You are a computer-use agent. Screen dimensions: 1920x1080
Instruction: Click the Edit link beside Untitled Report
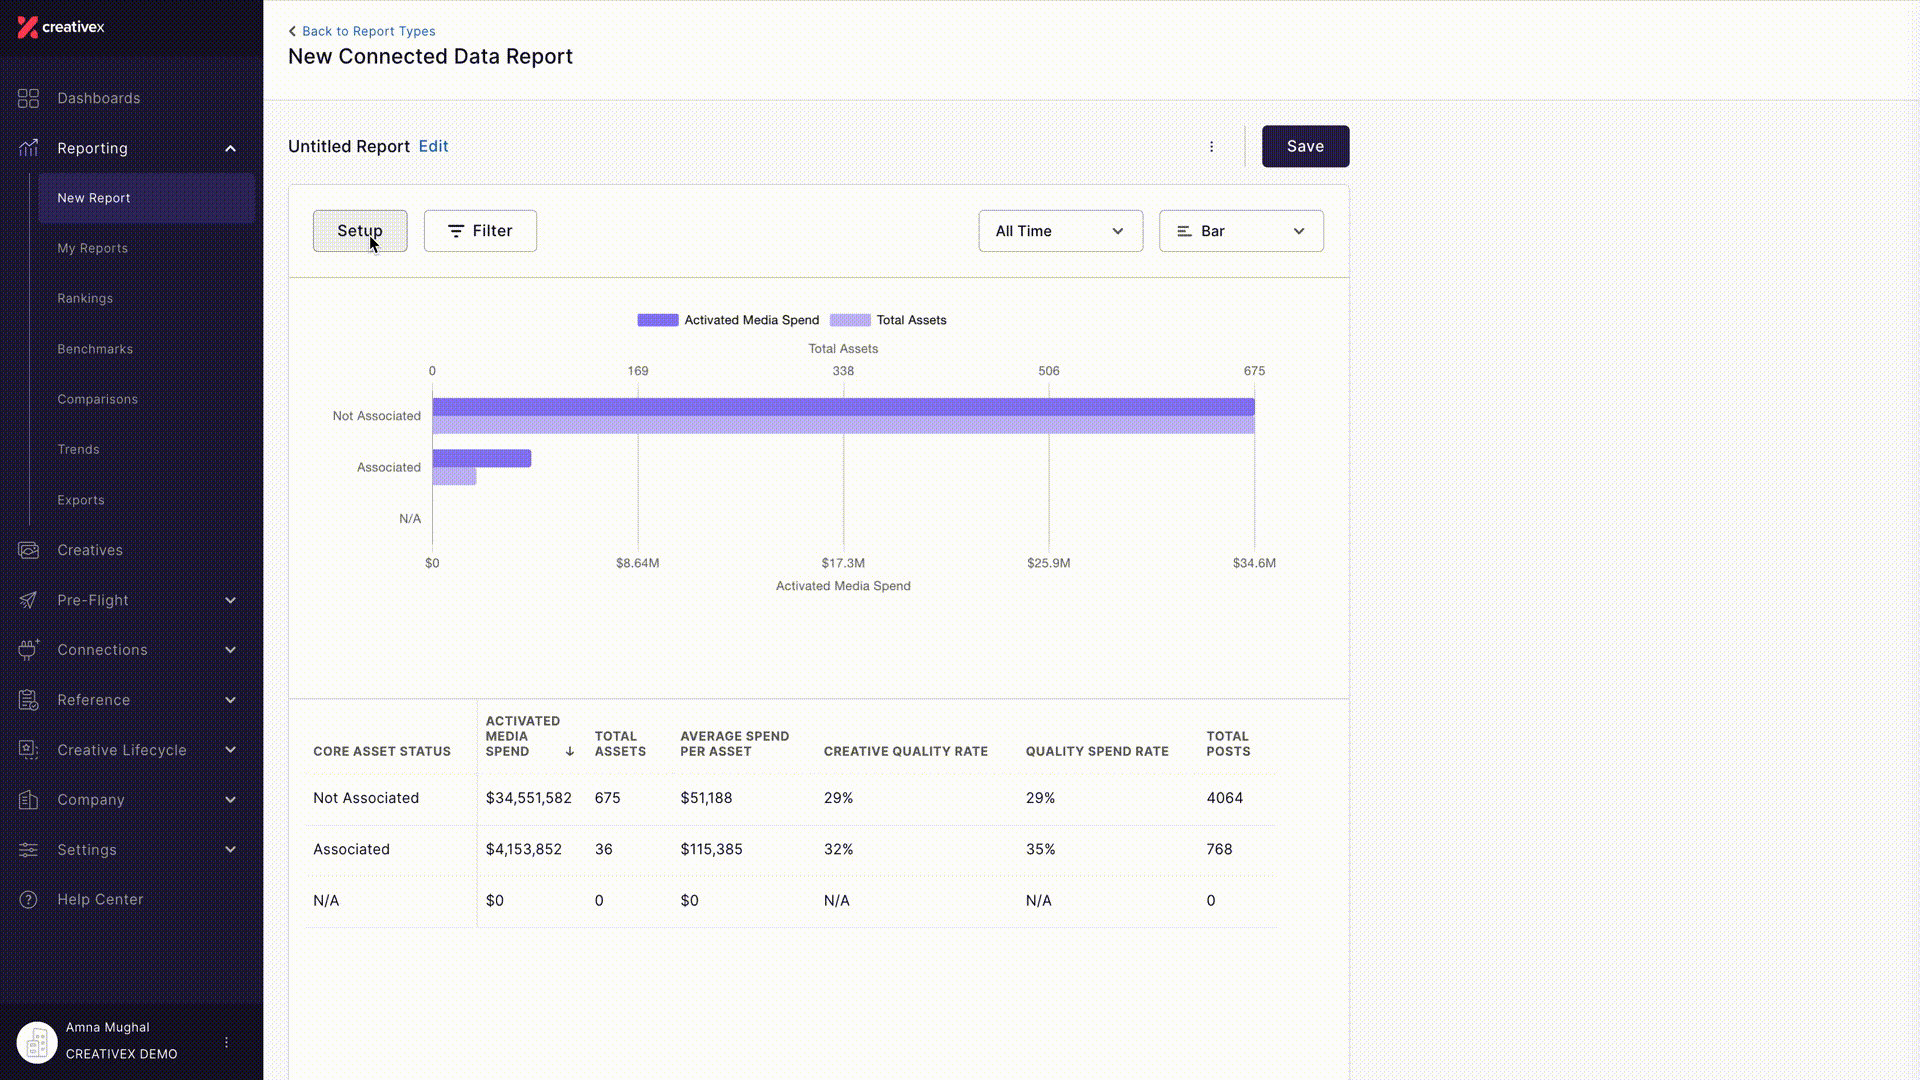point(433,146)
